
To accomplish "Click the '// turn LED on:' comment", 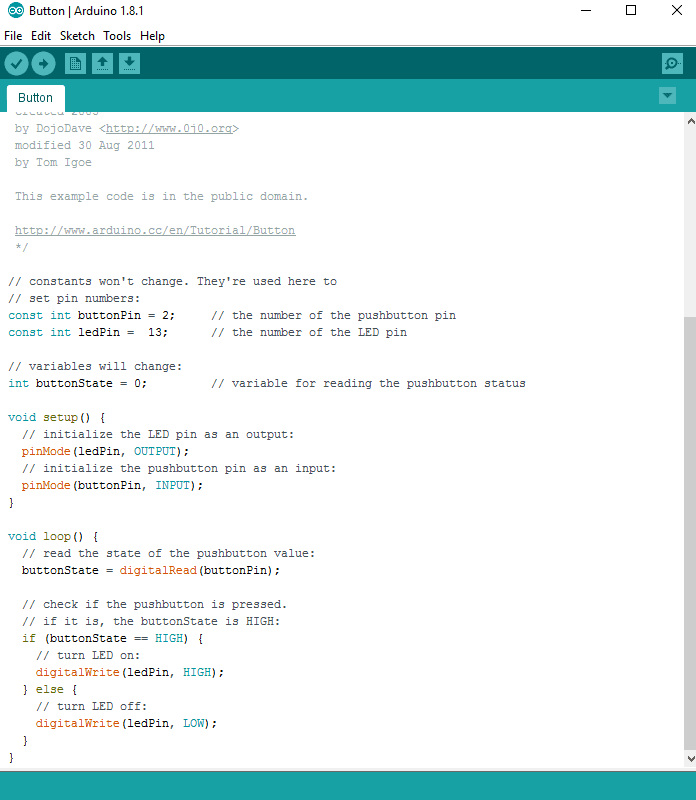I will click(x=88, y=655).
